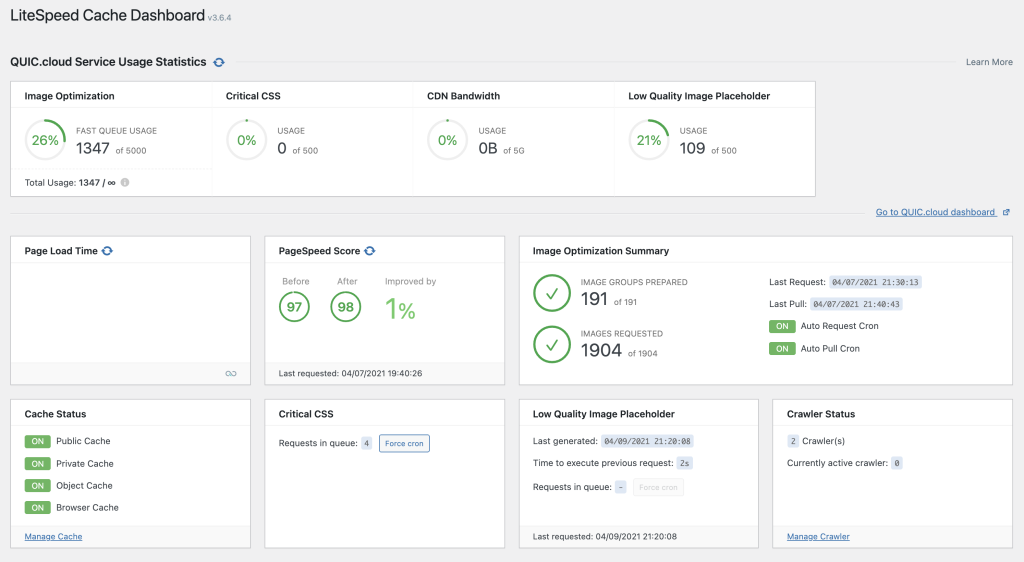The image size is (1024, 562).
Task: Click the Currently active crawler value 0
Action: [x=897, y=463]
